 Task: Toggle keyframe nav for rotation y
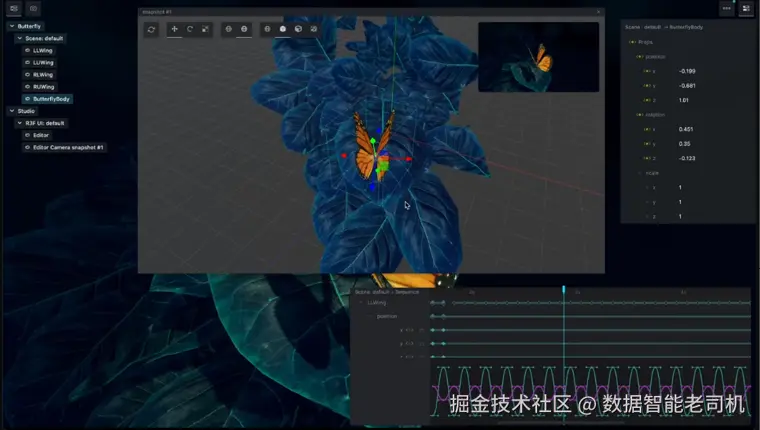click(x=647, y=144)
